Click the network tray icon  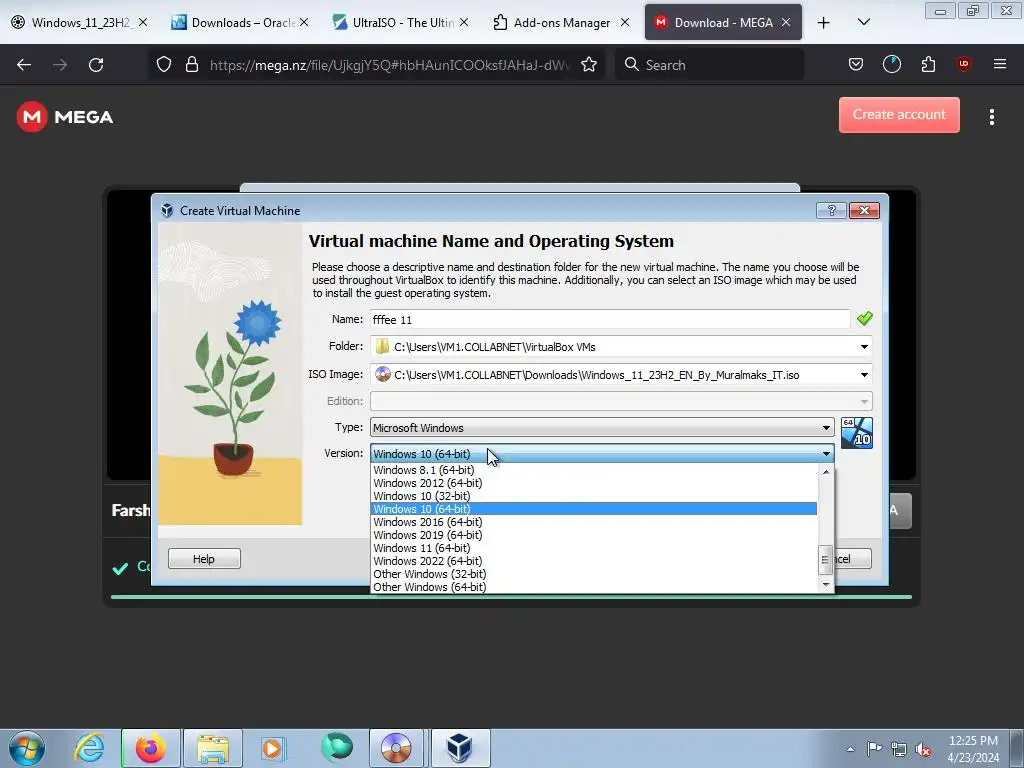click(899, 750)
